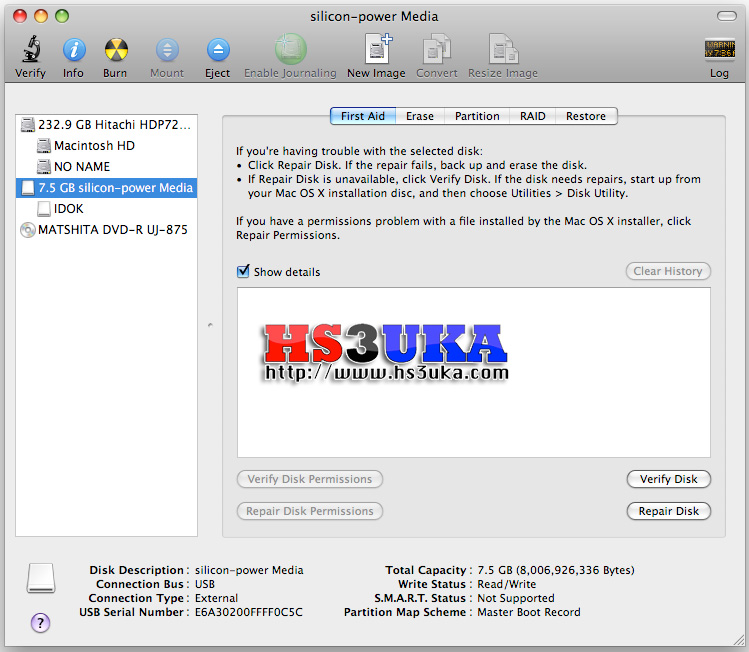Screen dimensions: 749x652
Task: Click the USB Serial Number value E6A30200FFFF0C5C
Action: (249, 612)
